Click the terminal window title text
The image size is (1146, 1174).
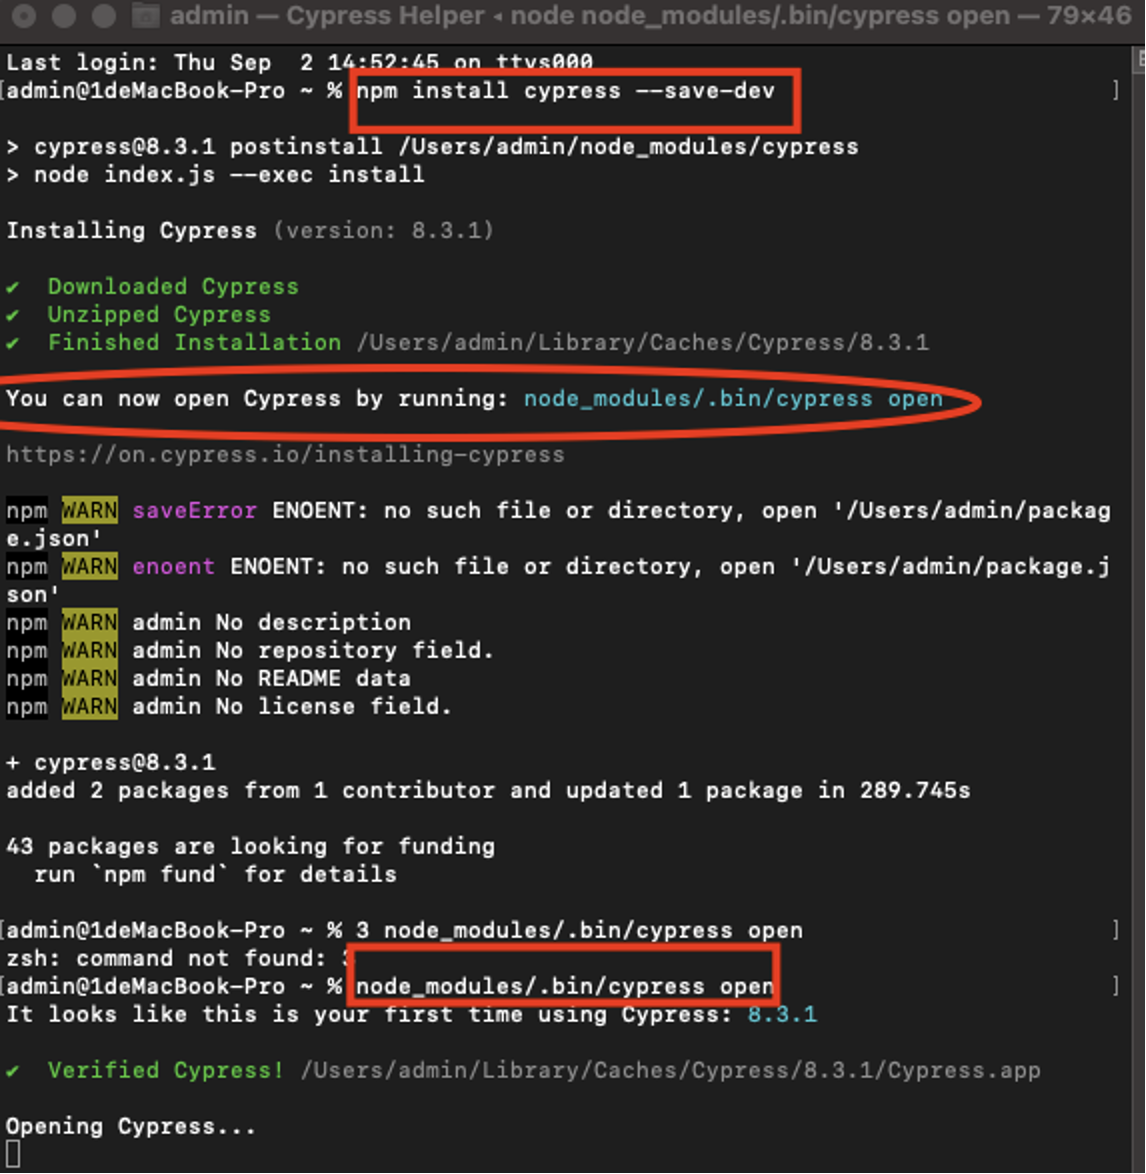(x=650, y=15)
